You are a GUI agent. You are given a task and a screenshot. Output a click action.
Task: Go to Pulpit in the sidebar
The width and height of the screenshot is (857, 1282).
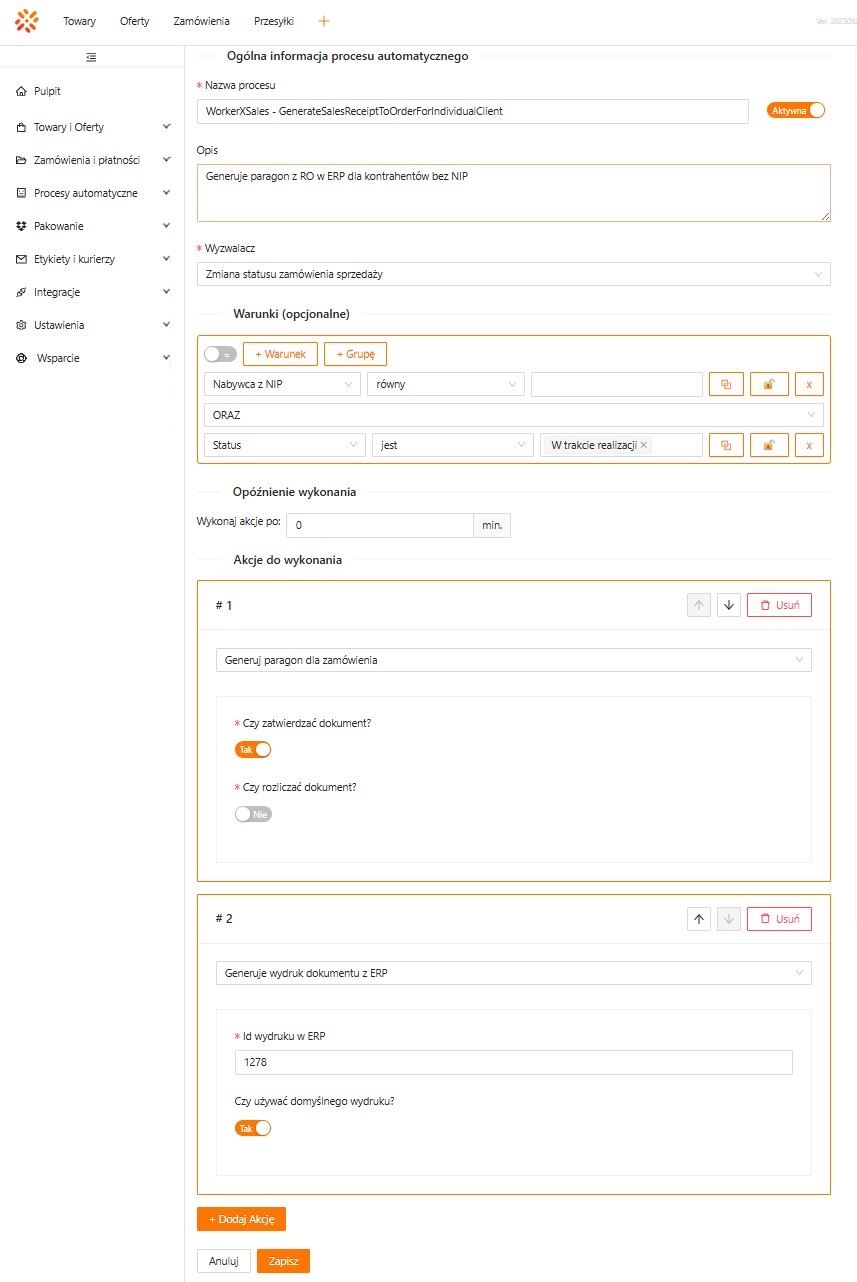pos(47,91)
